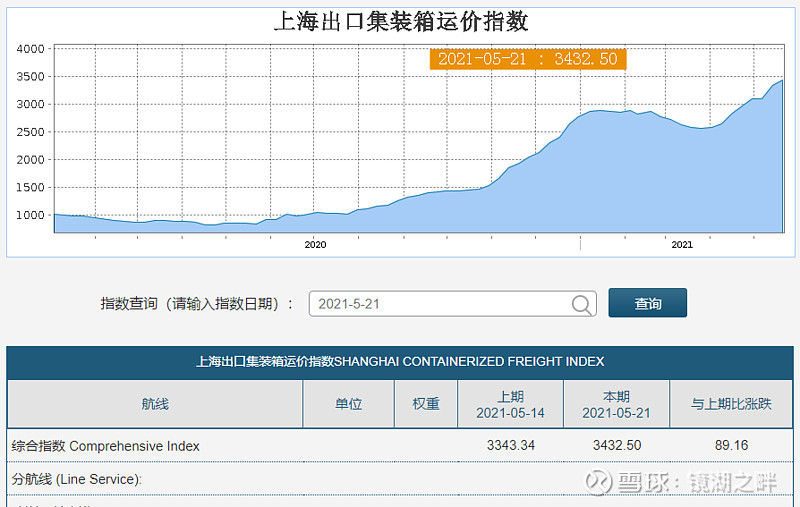Click the 本期 2021-05-21 column header
This screenshot has height=507, width=800.
[616, 404]
